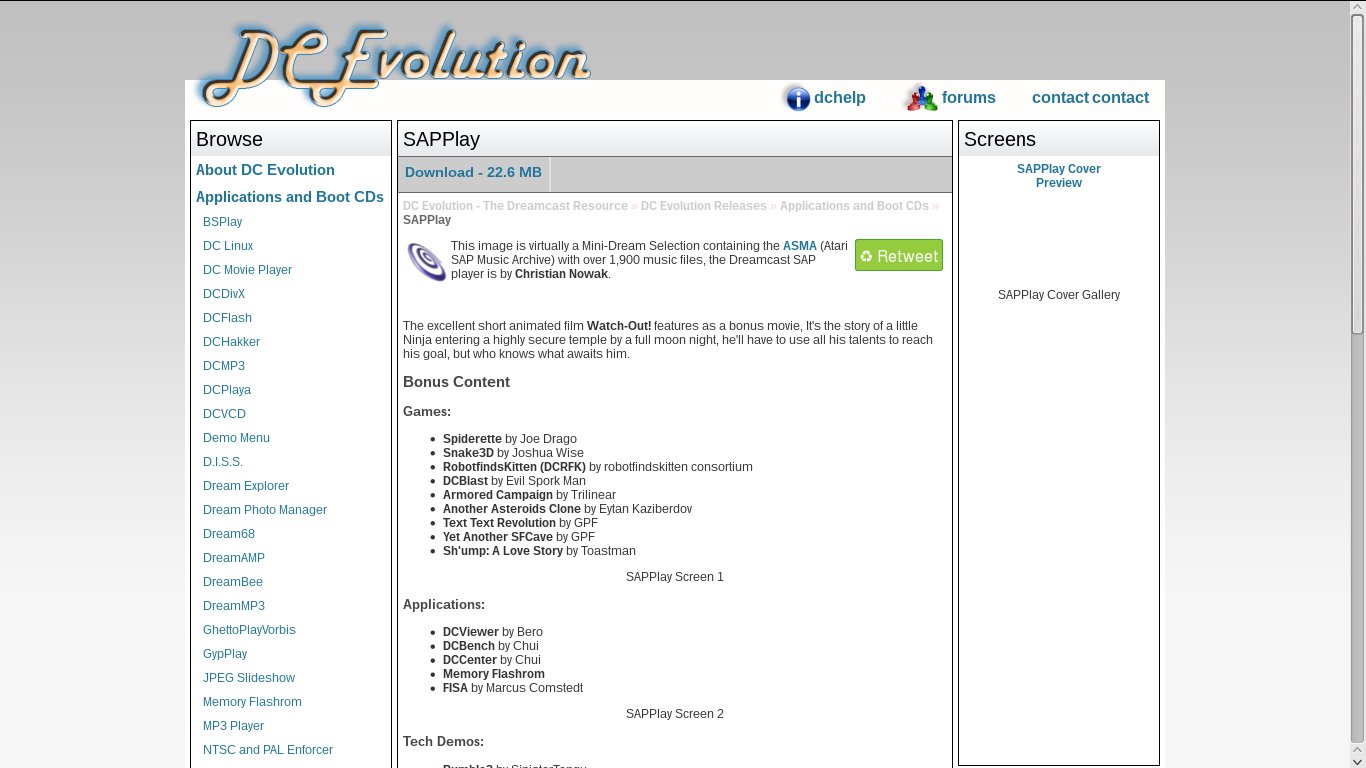Go to DC Evolution - The Dreamcast Resource breadcrumb
1366x768 pixels.
515,206
